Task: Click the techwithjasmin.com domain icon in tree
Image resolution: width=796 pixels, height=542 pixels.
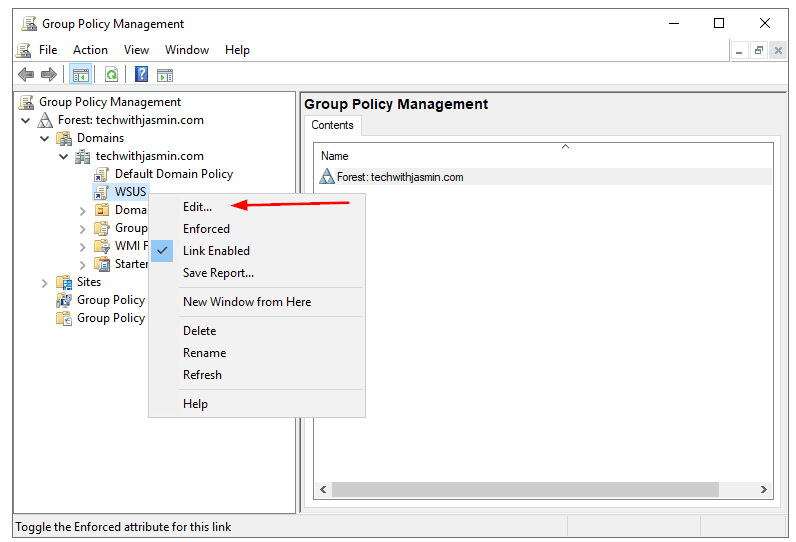Action: pos(83,156)
